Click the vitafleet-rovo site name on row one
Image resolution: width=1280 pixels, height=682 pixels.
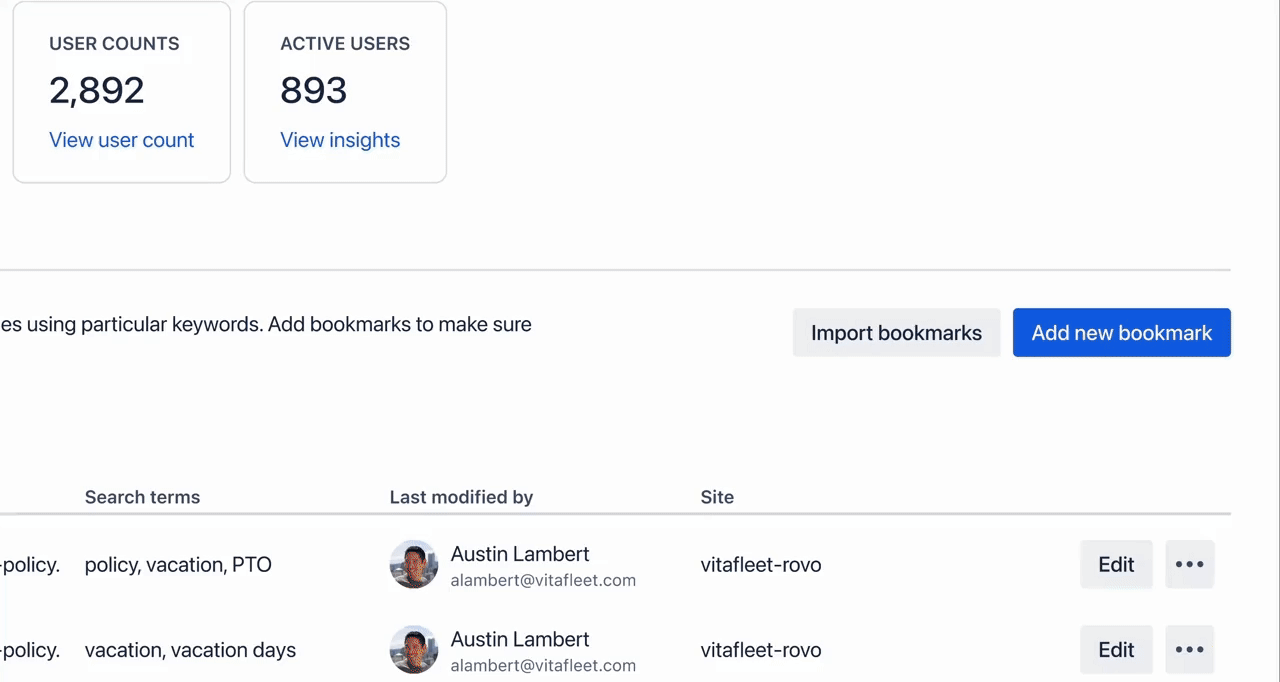pyautogui.click(x=760, y=564)
